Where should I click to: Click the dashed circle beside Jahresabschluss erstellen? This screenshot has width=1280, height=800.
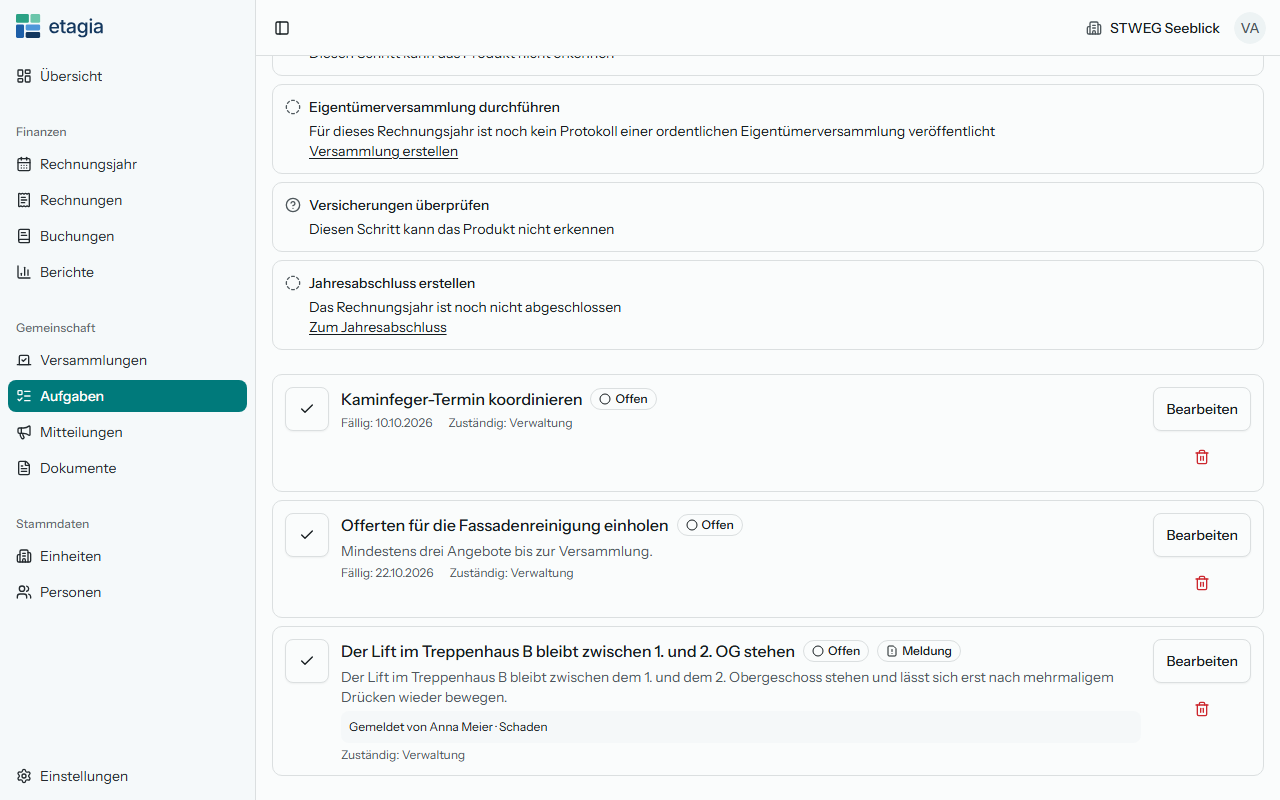[x=293, y=283]
